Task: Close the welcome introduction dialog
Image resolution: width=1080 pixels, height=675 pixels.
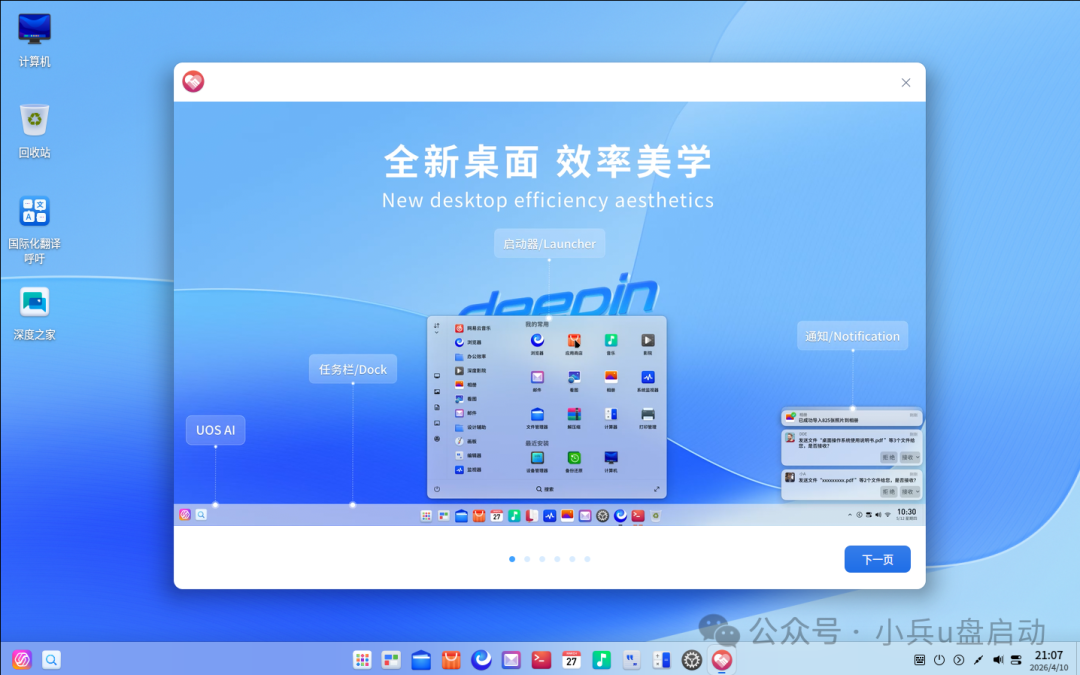Action: [906, 83]
